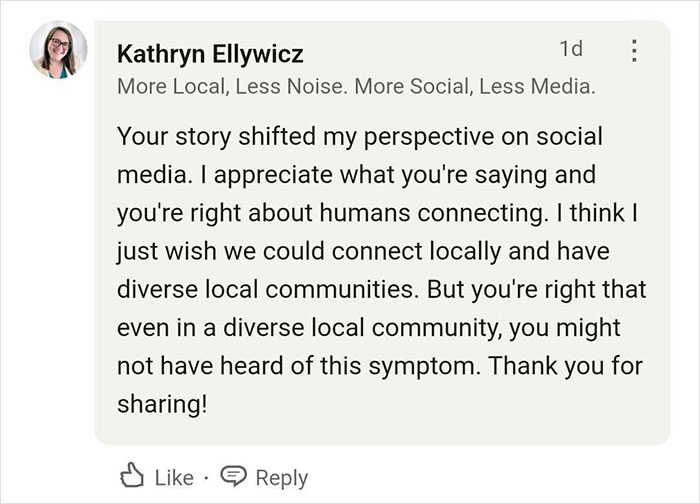Image resolution: width=700 pixels, height=504 pixels.
Task: Click the 'humans connecting' phrase in the comment
Action: click(x=442, y=212)
